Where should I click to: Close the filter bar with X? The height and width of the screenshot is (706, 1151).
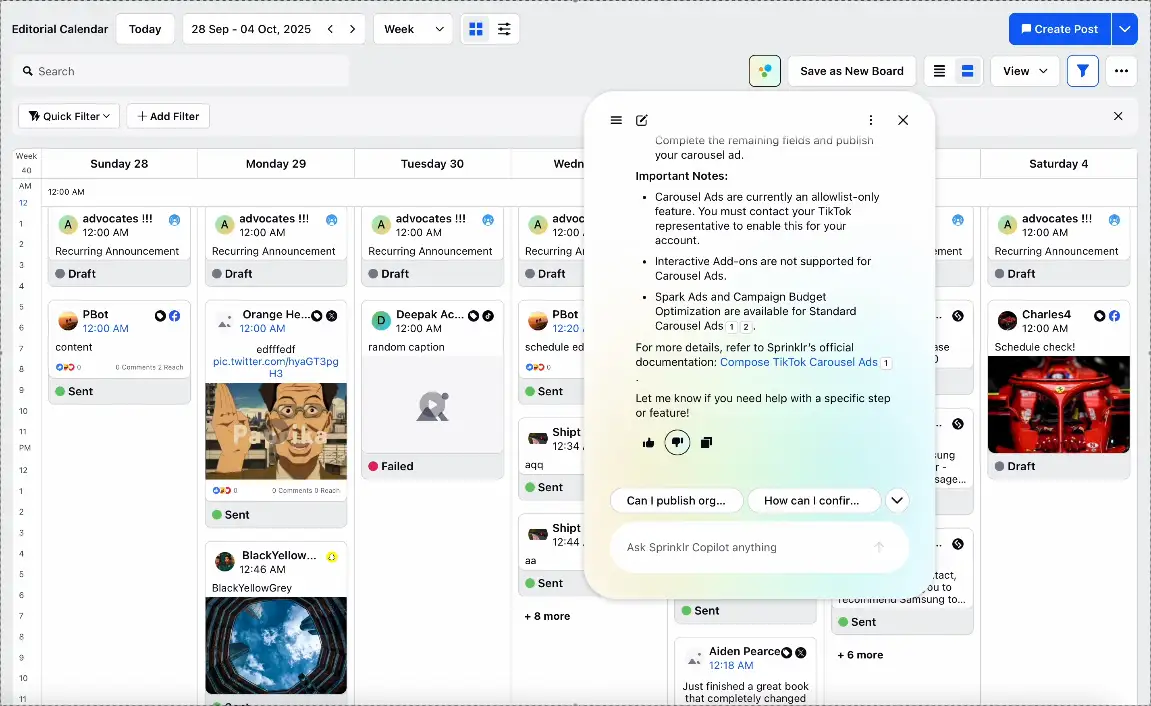[x=1118, y=116]
